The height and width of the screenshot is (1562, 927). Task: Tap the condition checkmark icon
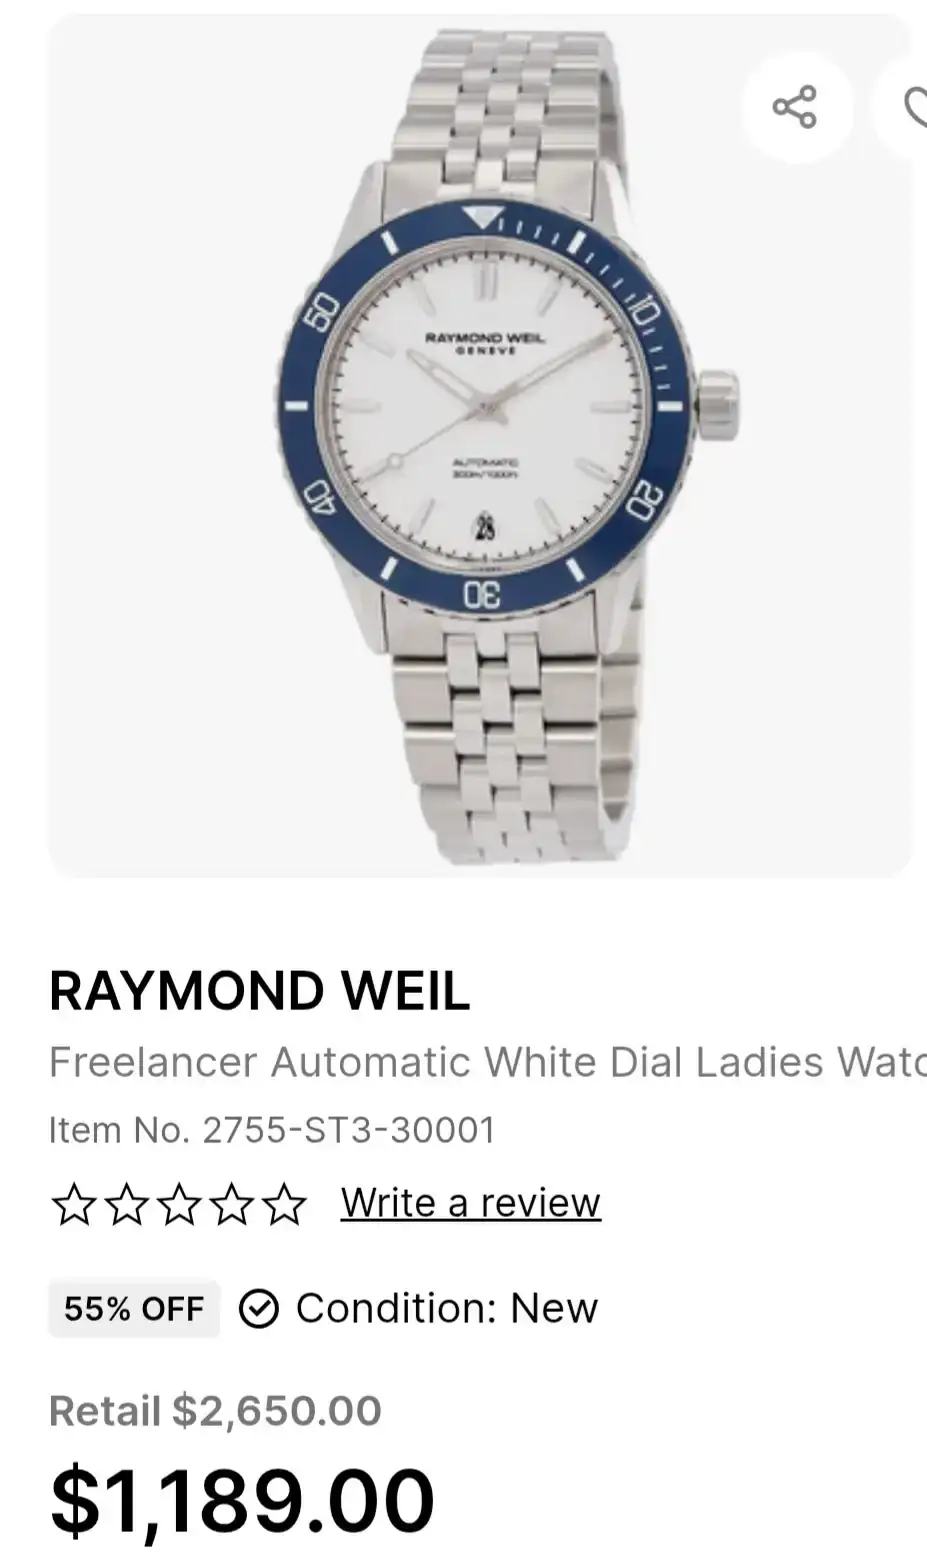point(259,1309)
